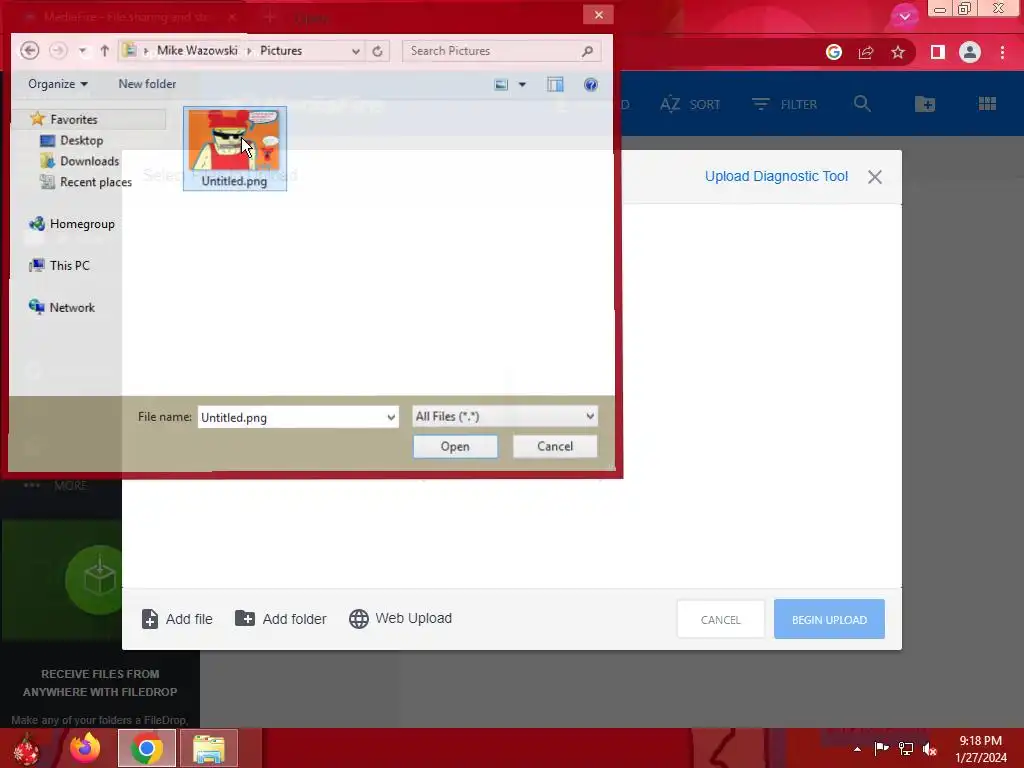Click the File name input box

coord(291,417)
